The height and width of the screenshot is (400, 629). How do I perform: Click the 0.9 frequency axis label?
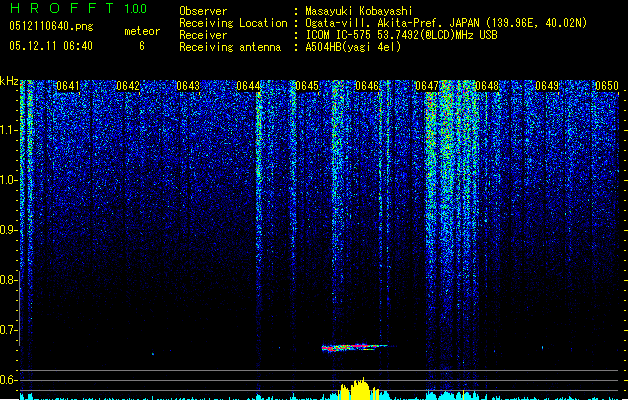tap(9, 230)
